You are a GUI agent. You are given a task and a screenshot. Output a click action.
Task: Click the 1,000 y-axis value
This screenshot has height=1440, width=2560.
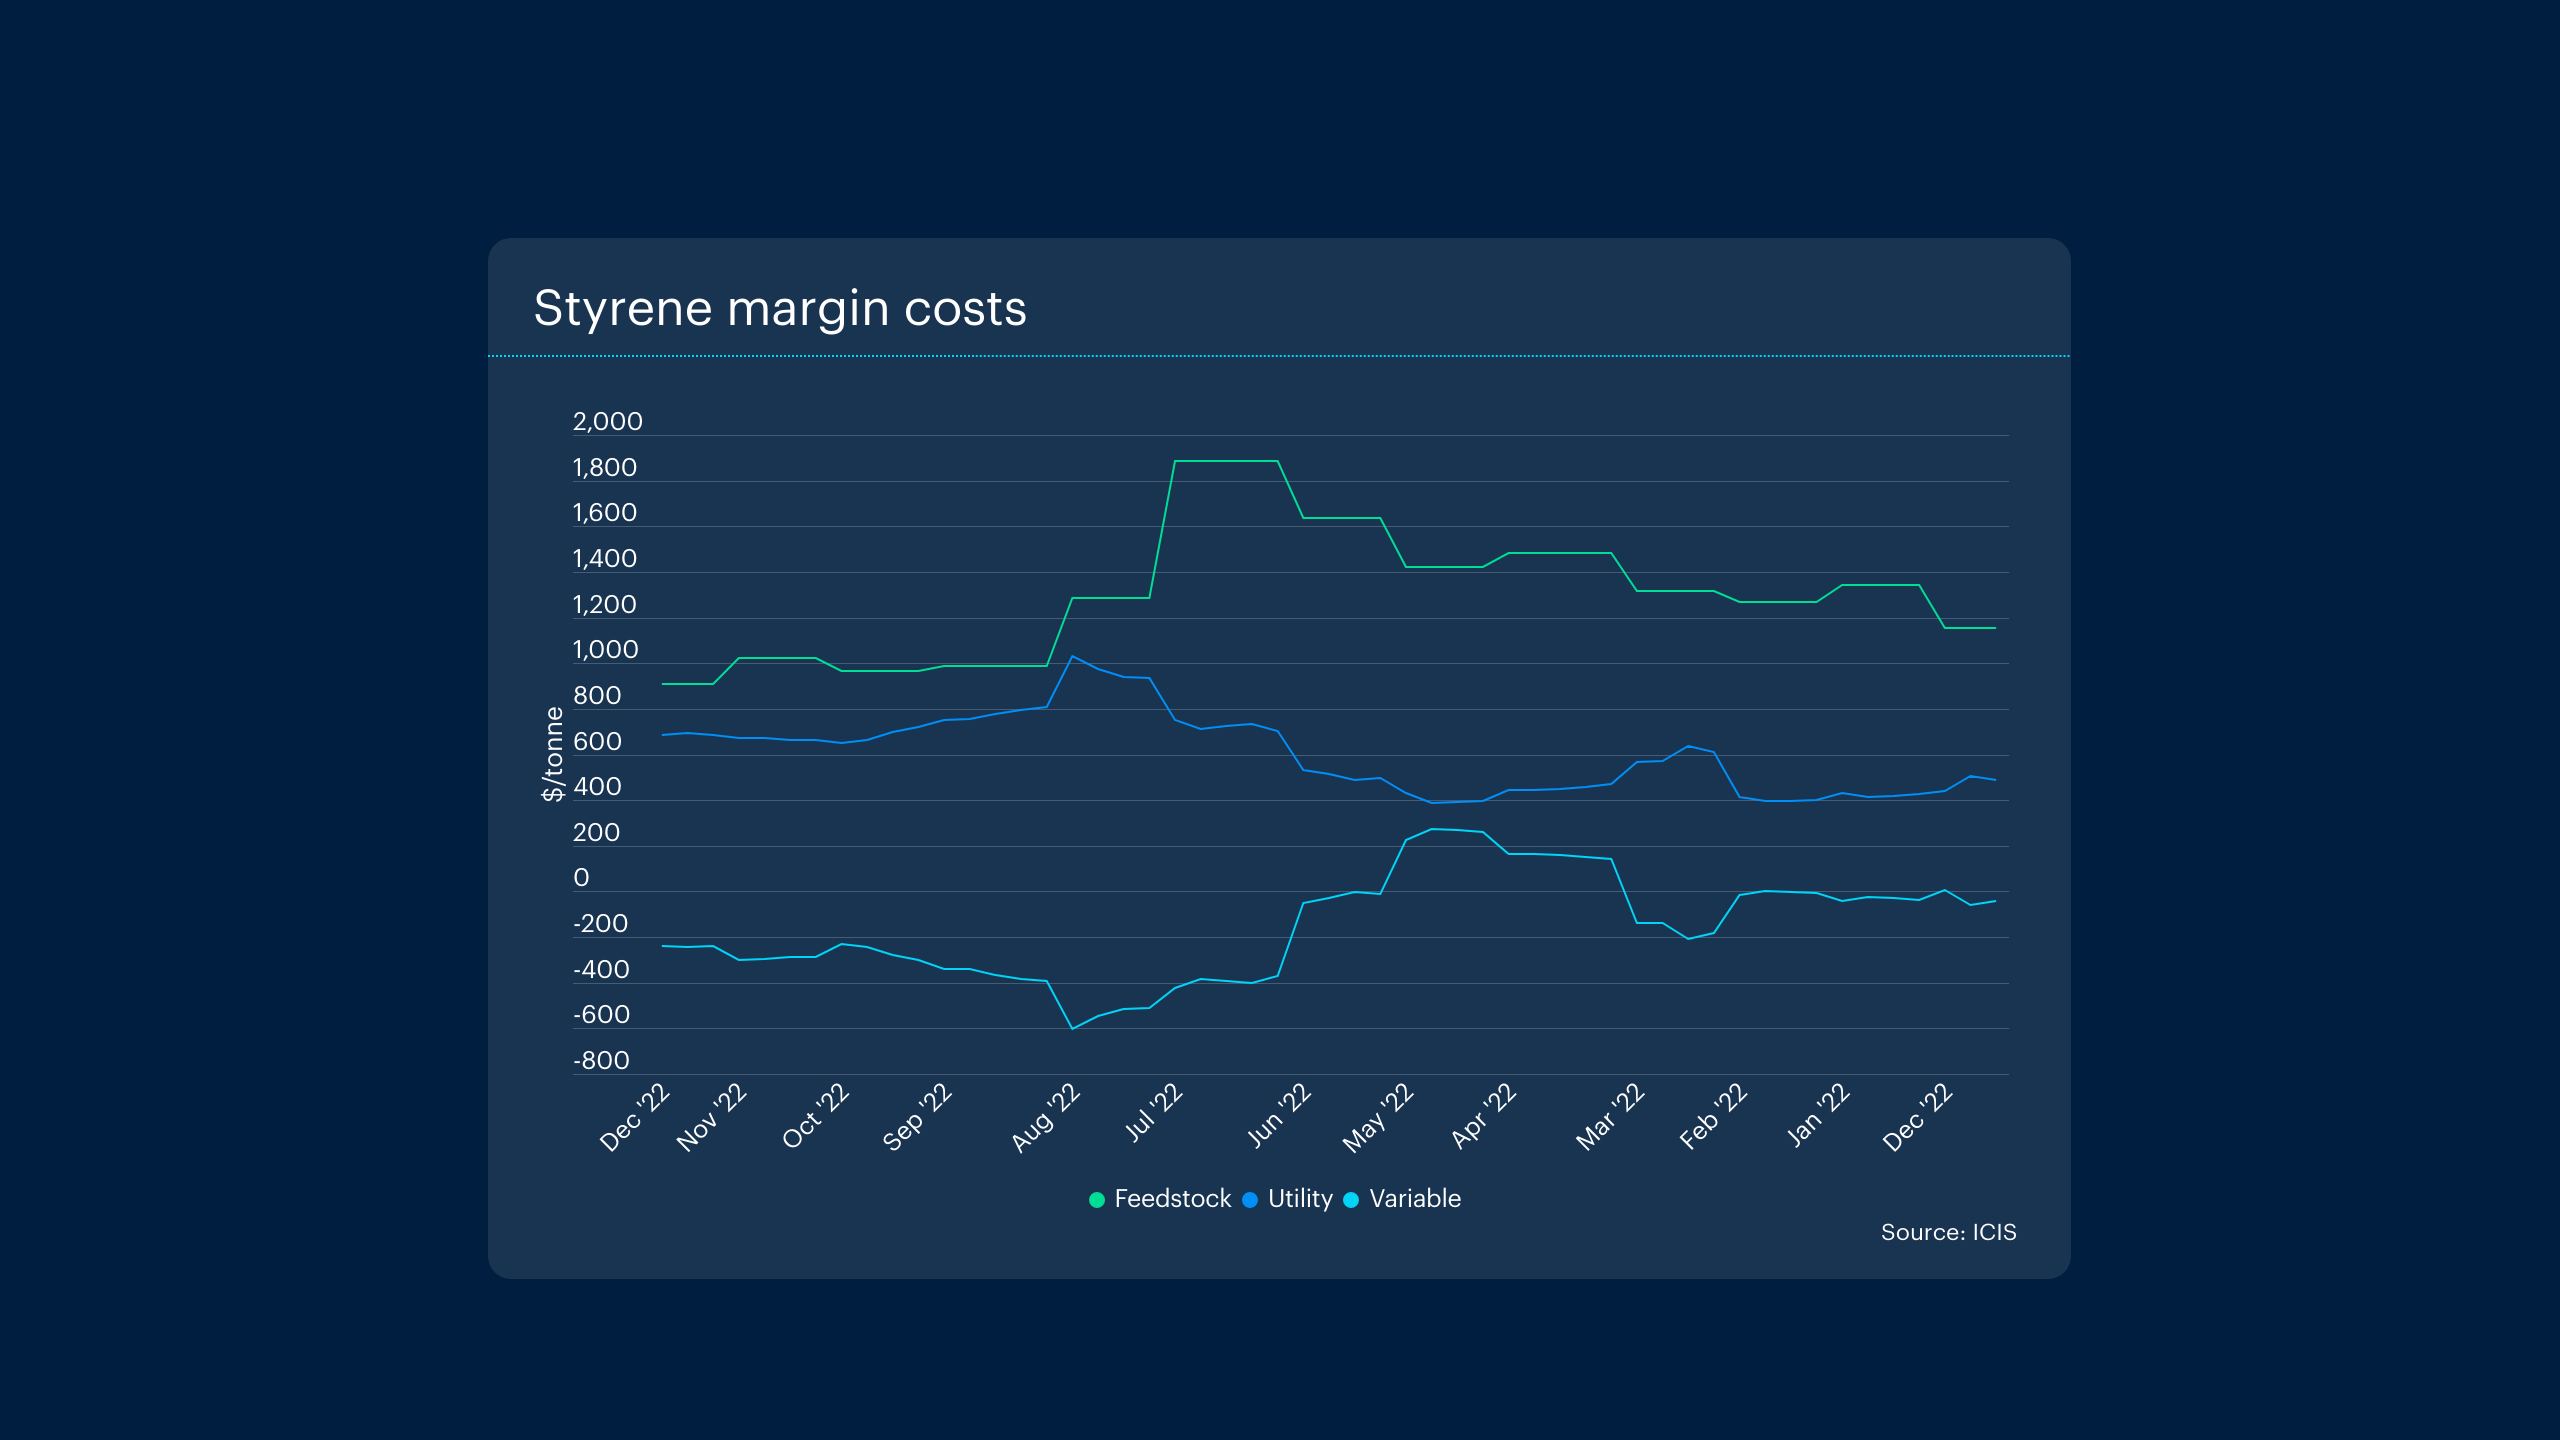(x=605, y=649)
